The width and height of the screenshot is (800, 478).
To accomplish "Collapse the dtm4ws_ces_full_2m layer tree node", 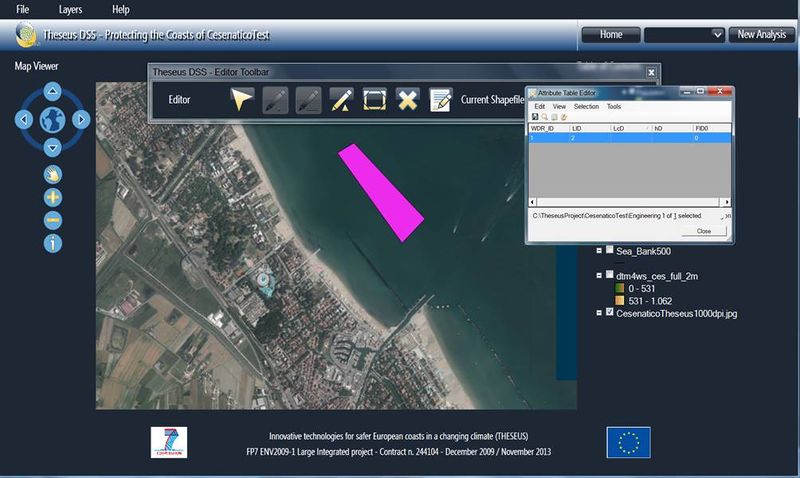I will coord(598,275).
